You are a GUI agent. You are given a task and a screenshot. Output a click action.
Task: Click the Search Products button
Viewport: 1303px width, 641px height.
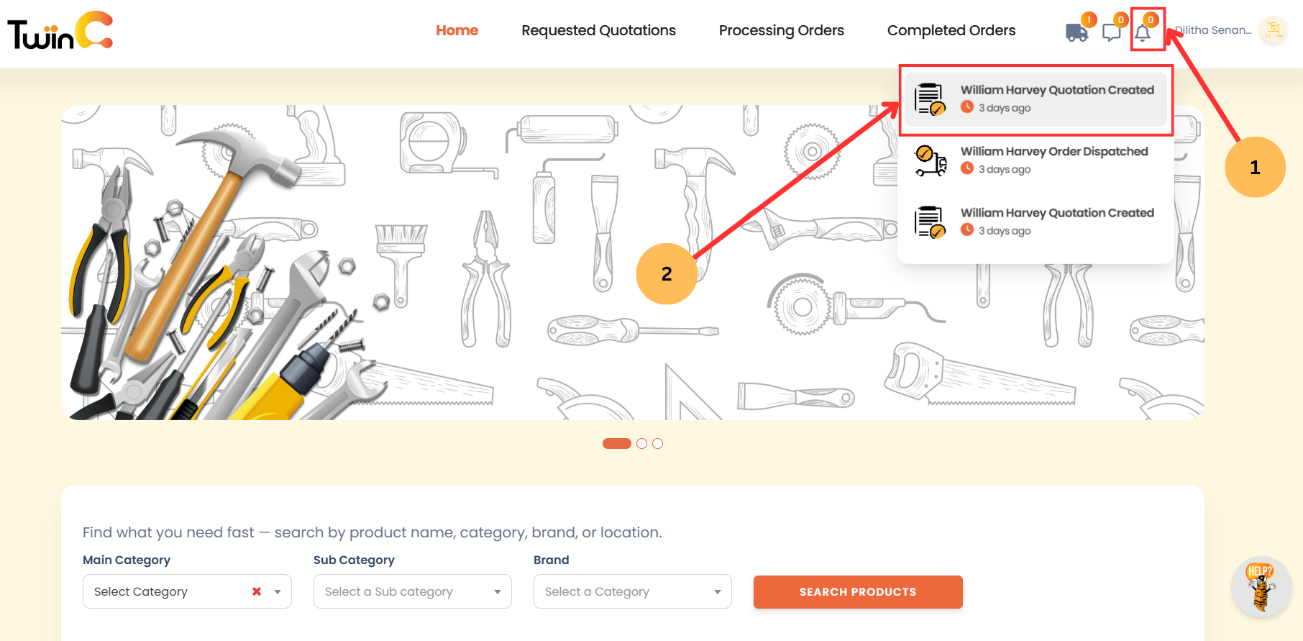coord(857,592)
